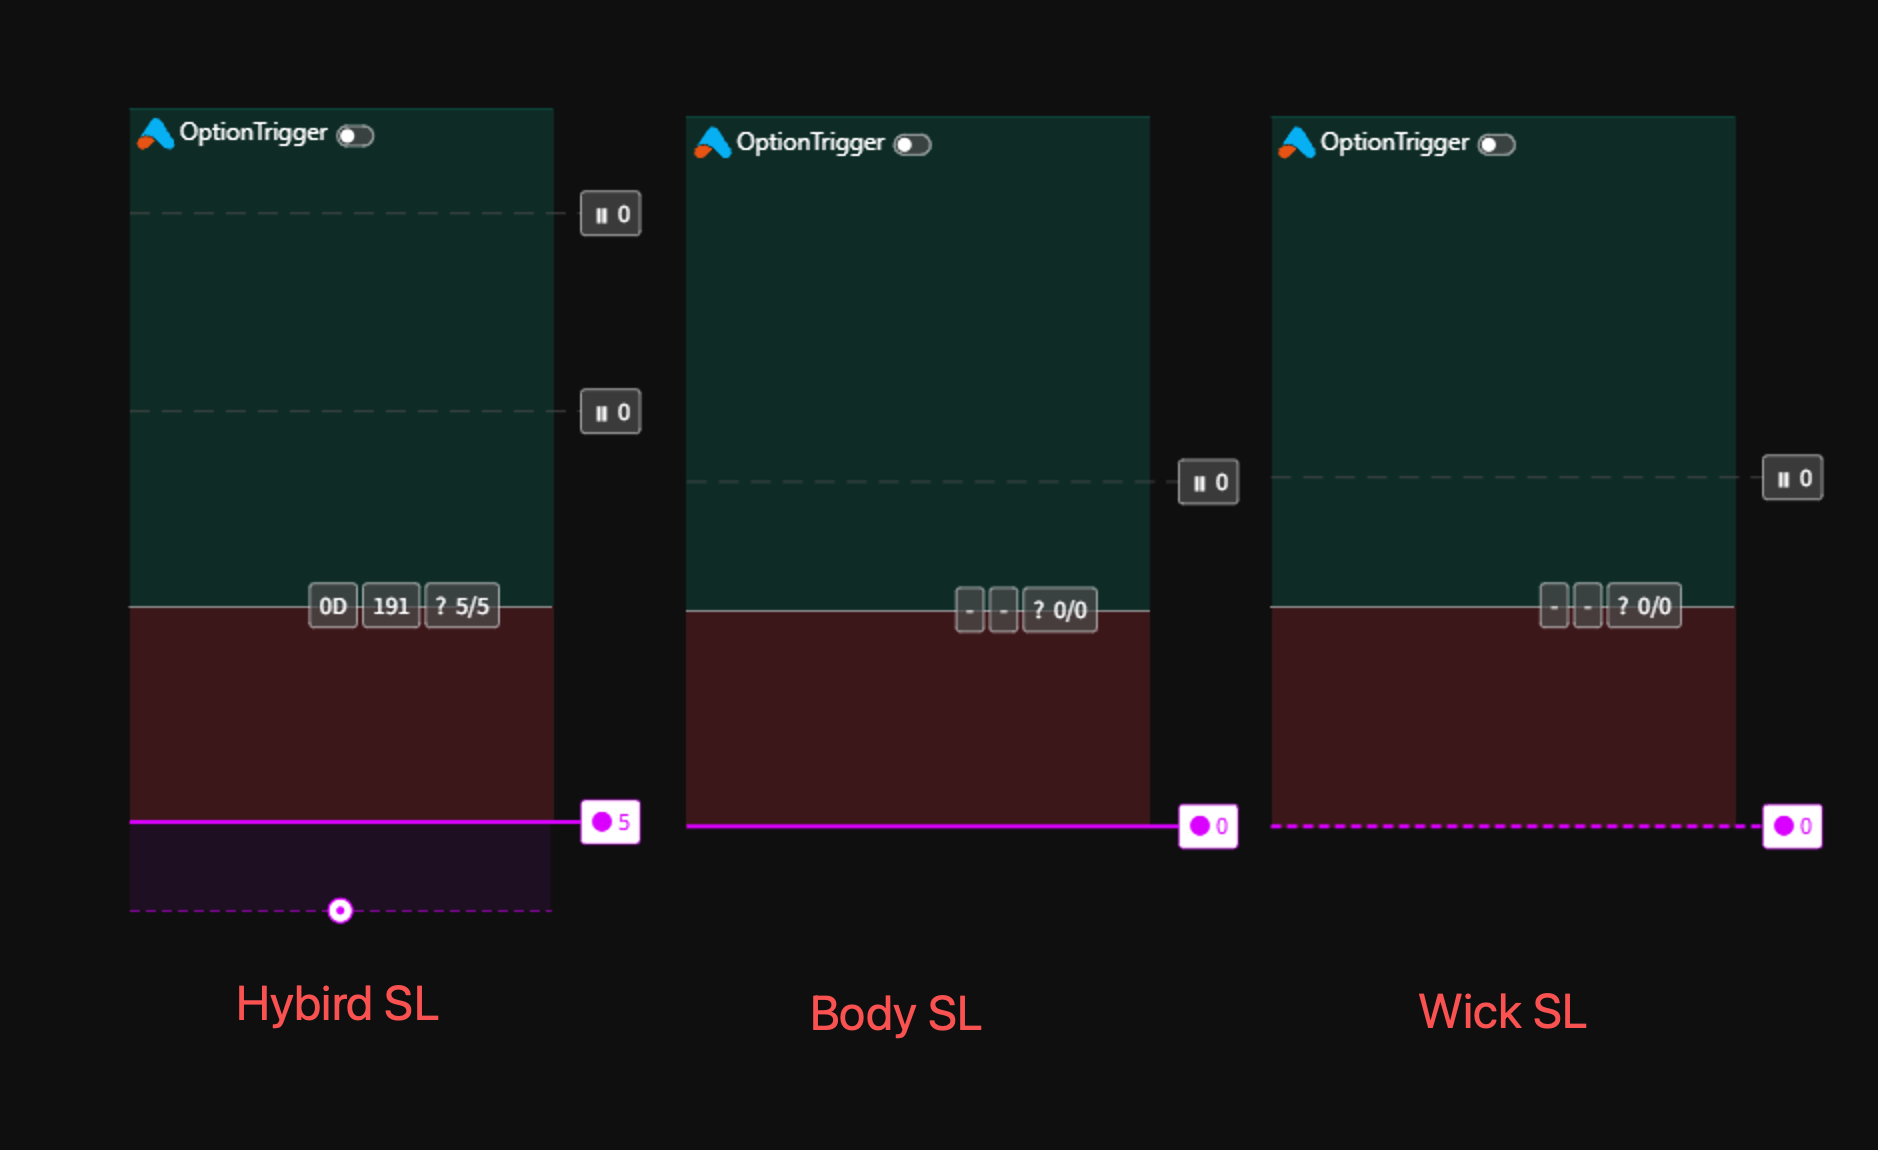Click the Body SL label text
Screen dimensions: 1878x1150
[x=896, y=1014]
